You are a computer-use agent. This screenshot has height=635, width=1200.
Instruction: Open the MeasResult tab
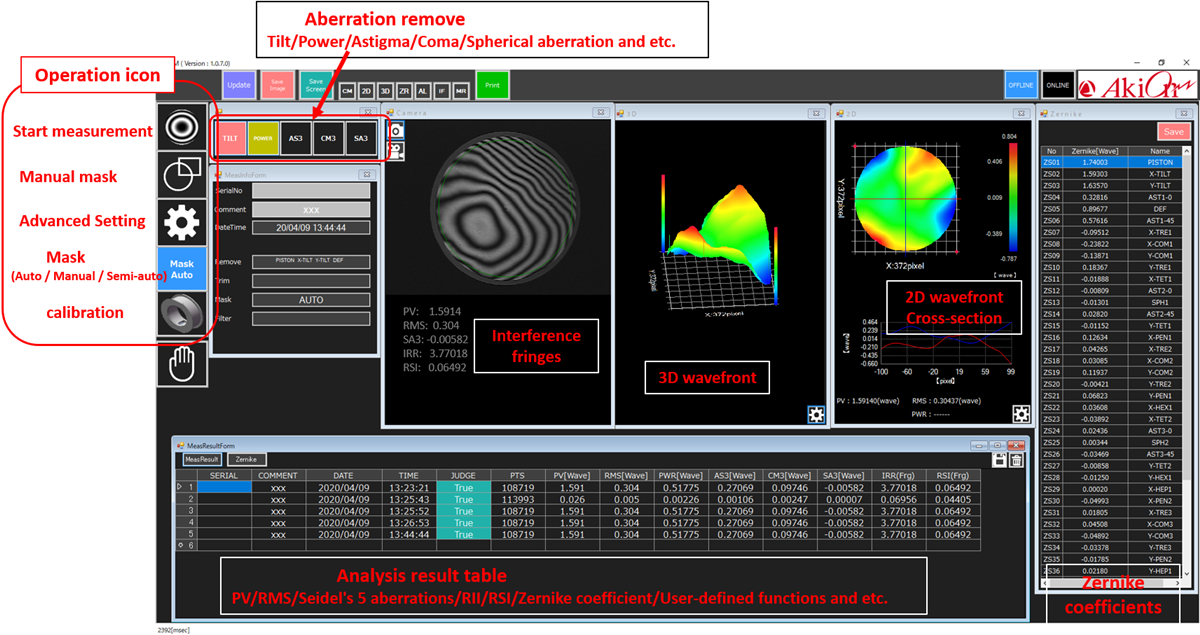201,461
